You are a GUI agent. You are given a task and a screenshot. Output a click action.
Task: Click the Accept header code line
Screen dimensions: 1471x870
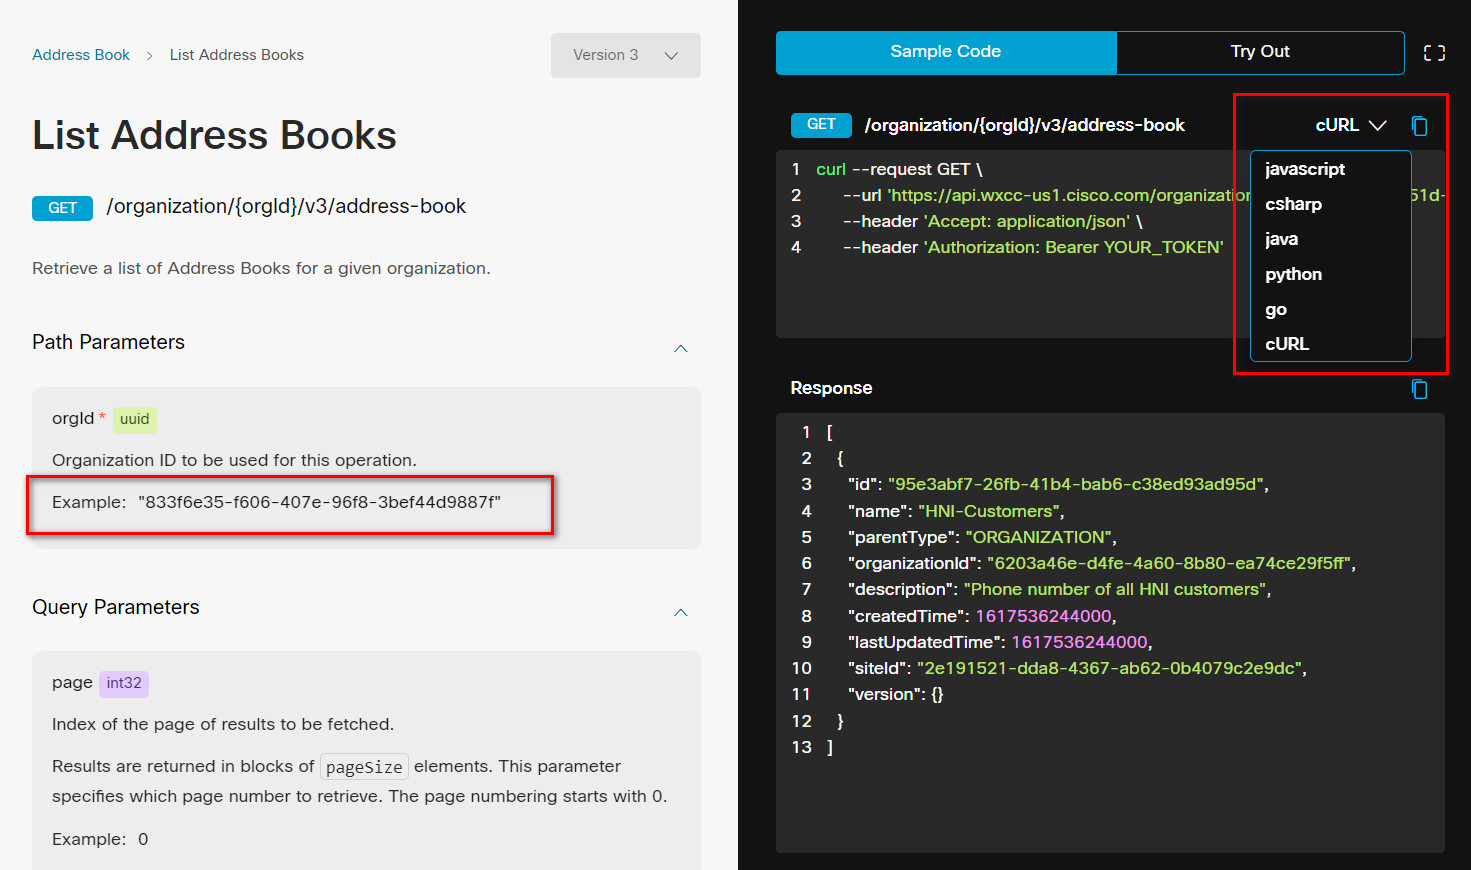(992, 221)
